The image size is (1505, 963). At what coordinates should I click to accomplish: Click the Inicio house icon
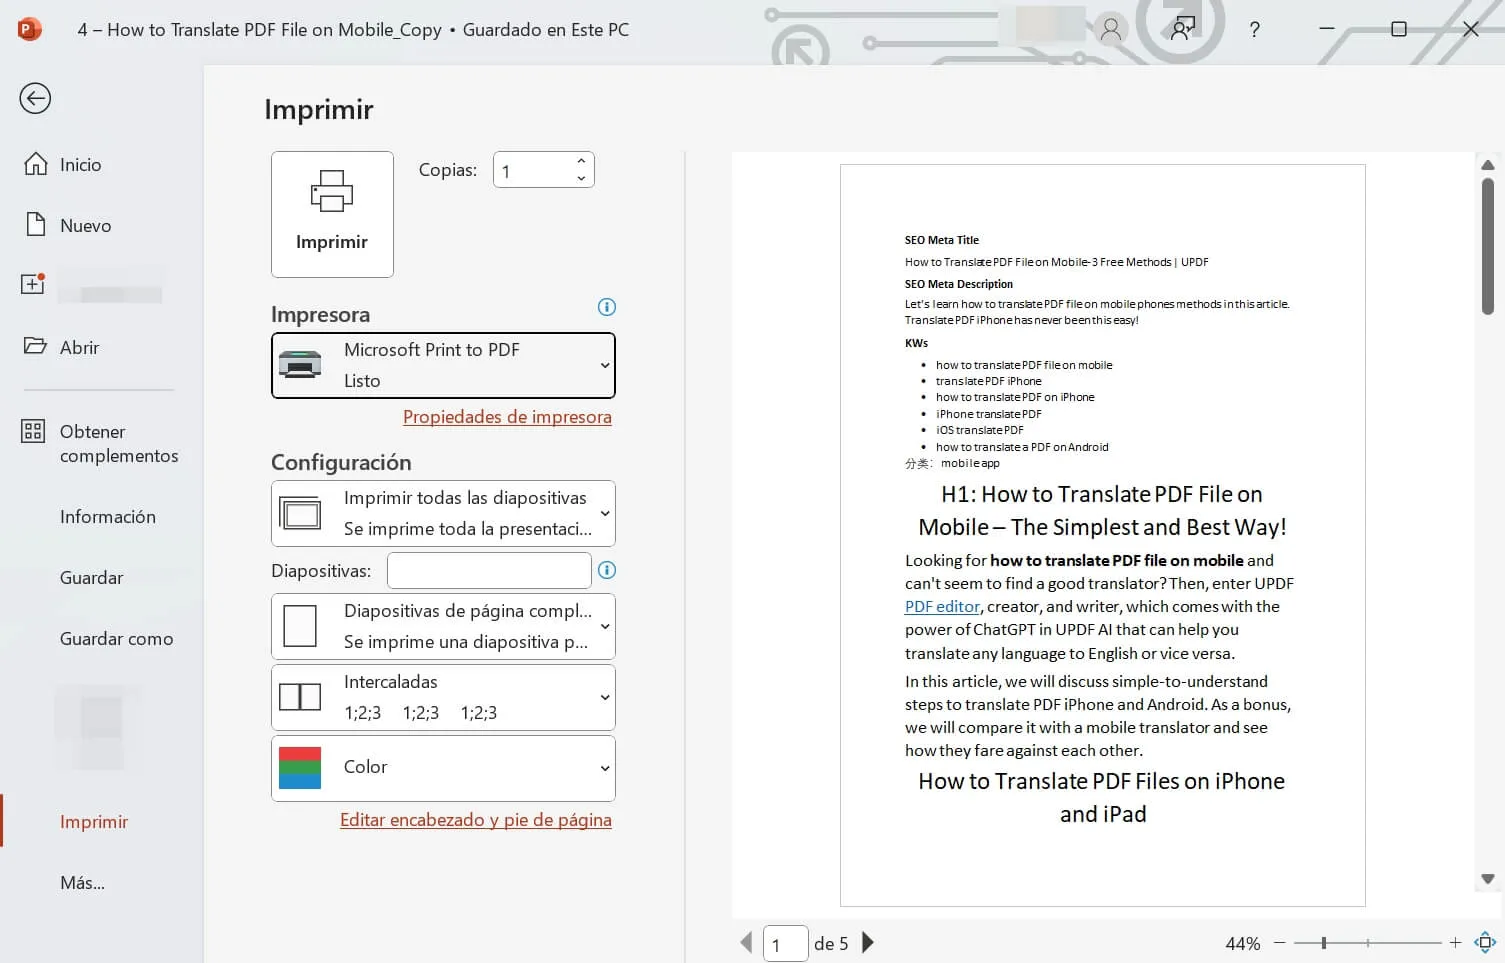[36, 164]
